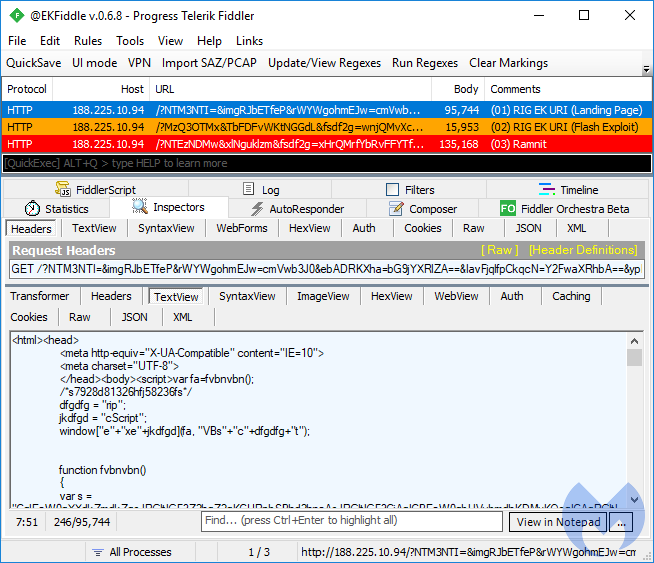Switch to the response SyntaxView tab
This screenshot has height=563, width=654.
click(x=249, y=296)
